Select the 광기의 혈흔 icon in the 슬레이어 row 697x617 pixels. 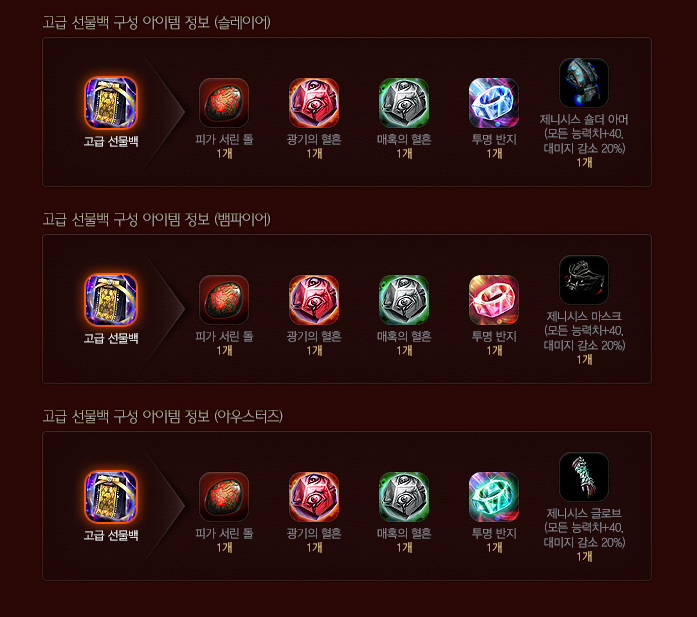(314, 103)
